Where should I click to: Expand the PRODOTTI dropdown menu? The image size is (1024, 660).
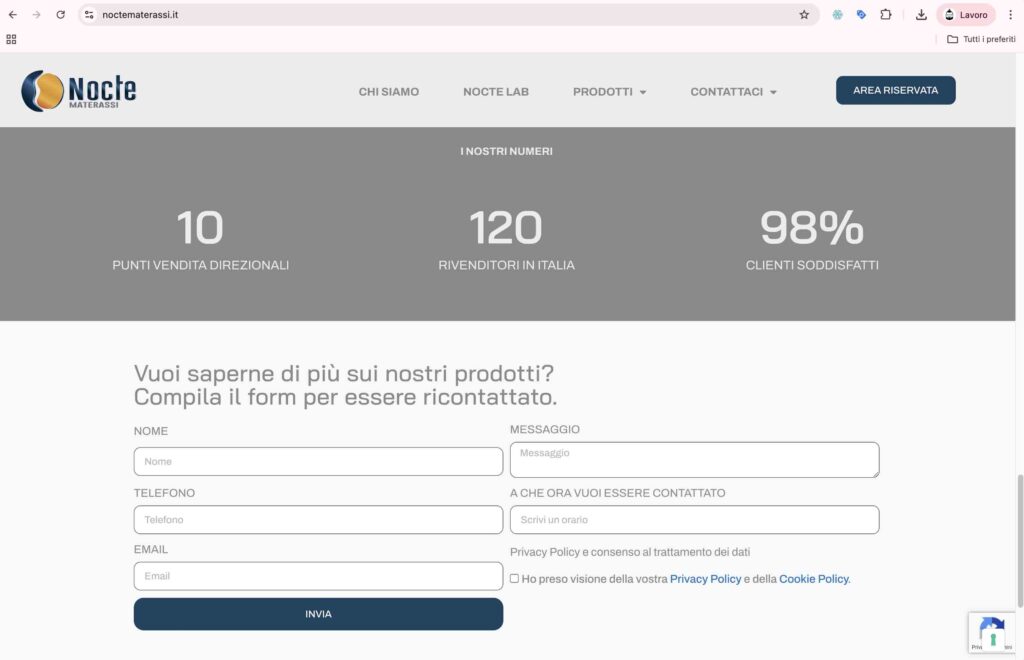click(609, 92)
